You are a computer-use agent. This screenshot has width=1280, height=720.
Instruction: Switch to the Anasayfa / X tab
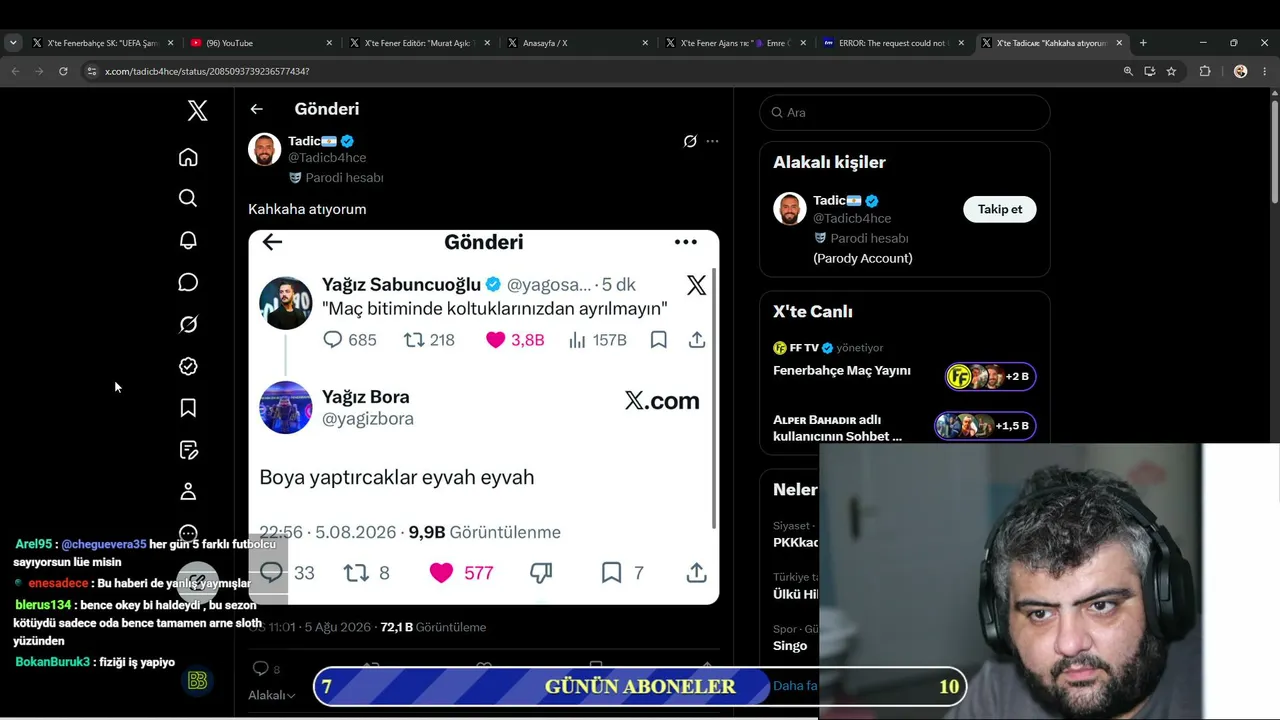(577, 43)
